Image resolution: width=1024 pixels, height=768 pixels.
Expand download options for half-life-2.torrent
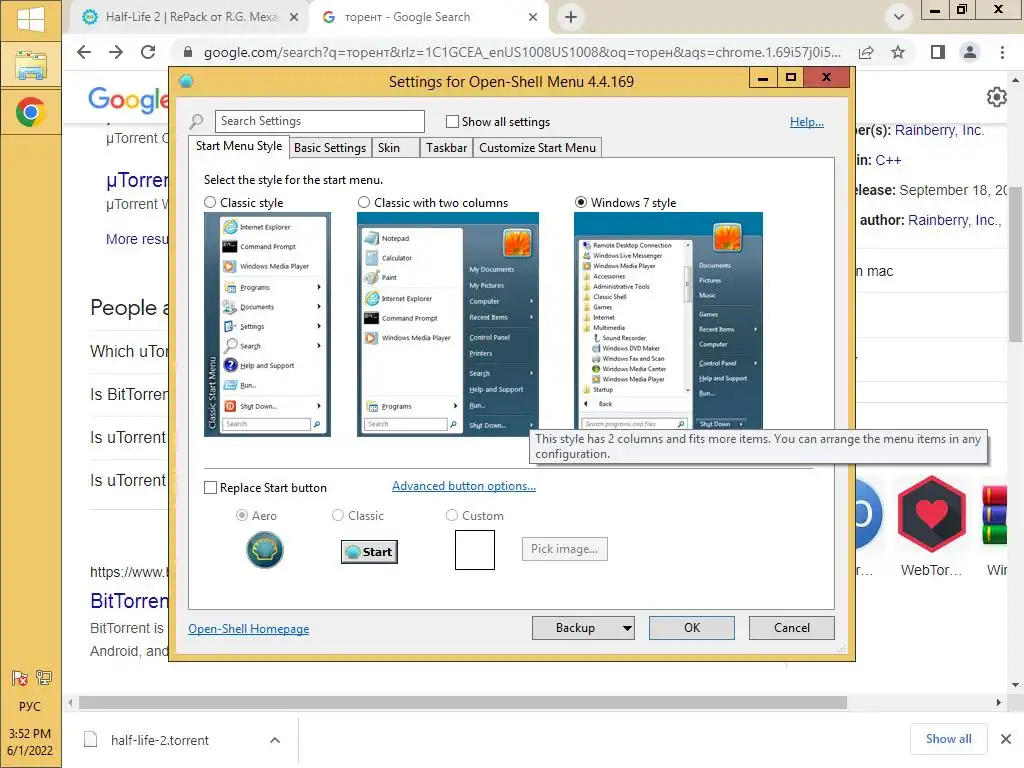(x=275, y=740)
